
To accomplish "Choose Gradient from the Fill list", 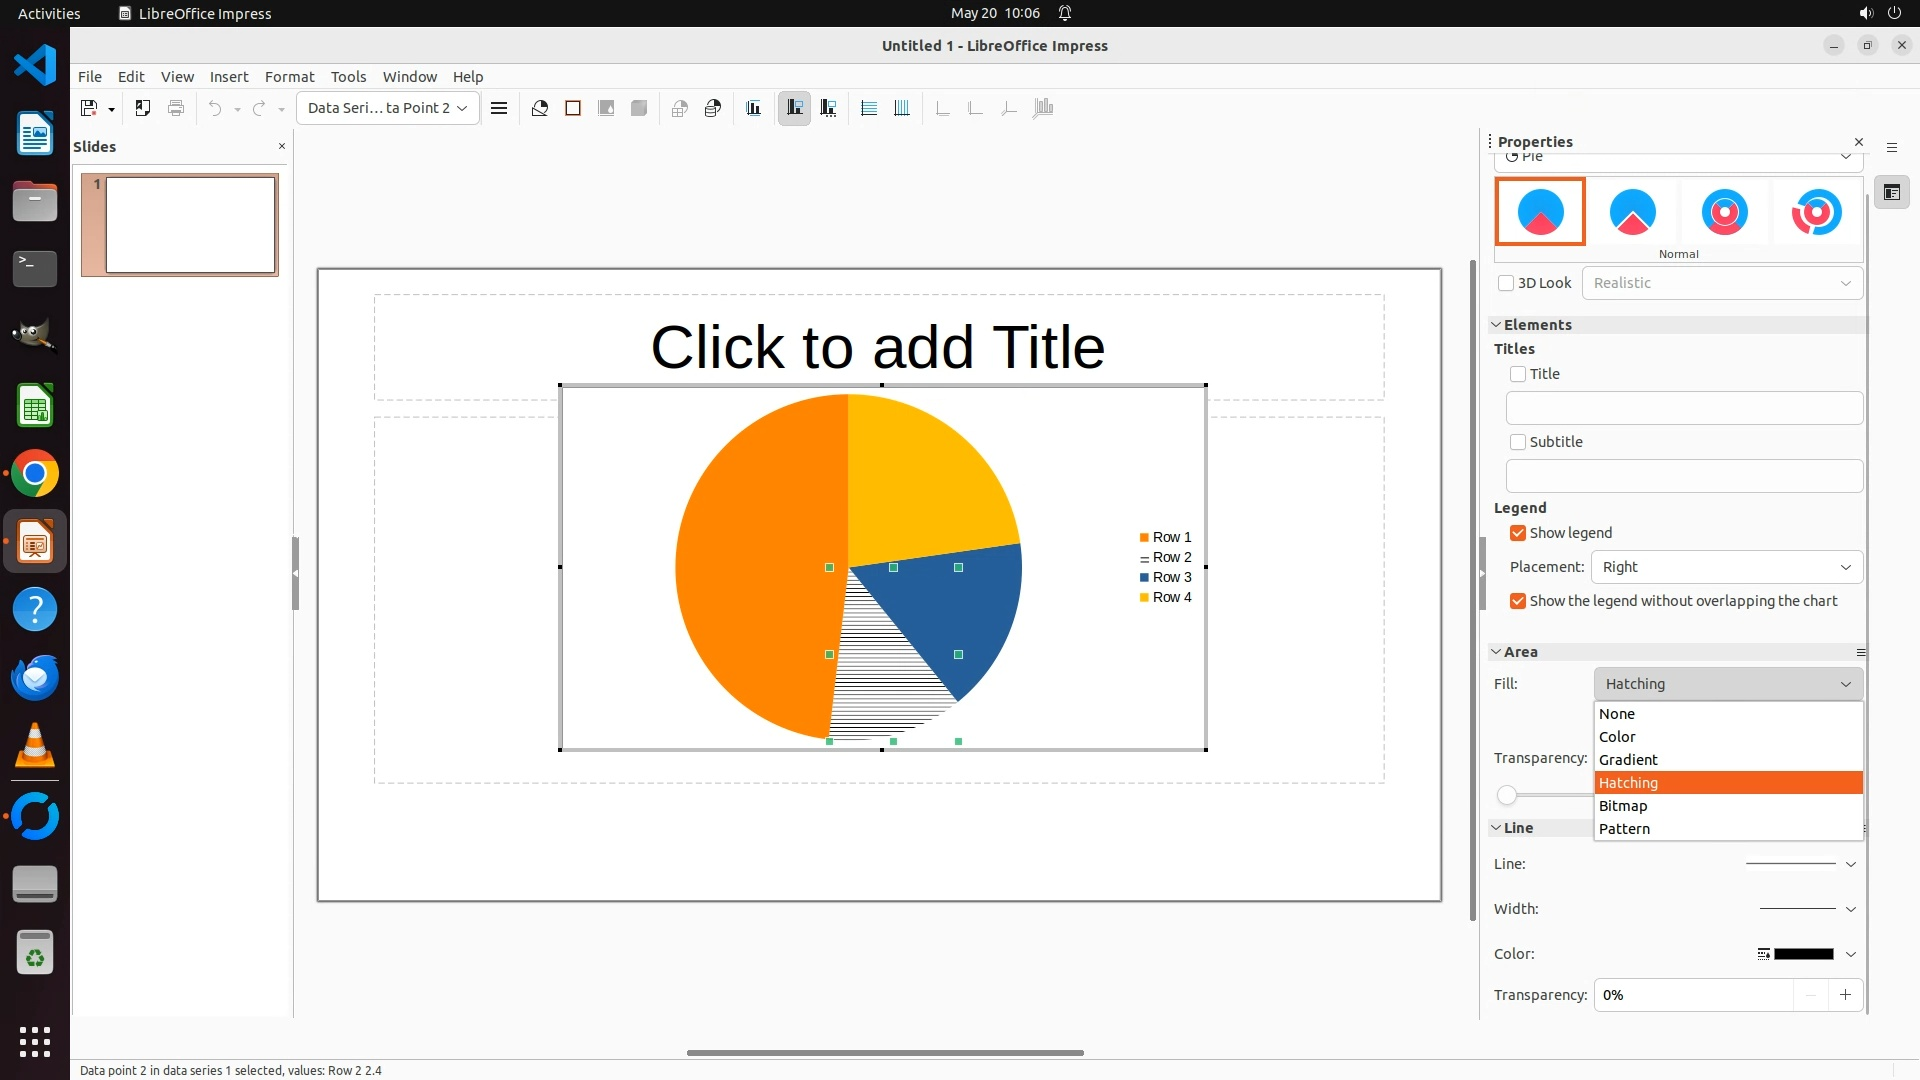I will pyautogui.click(x=1628, y=760).
